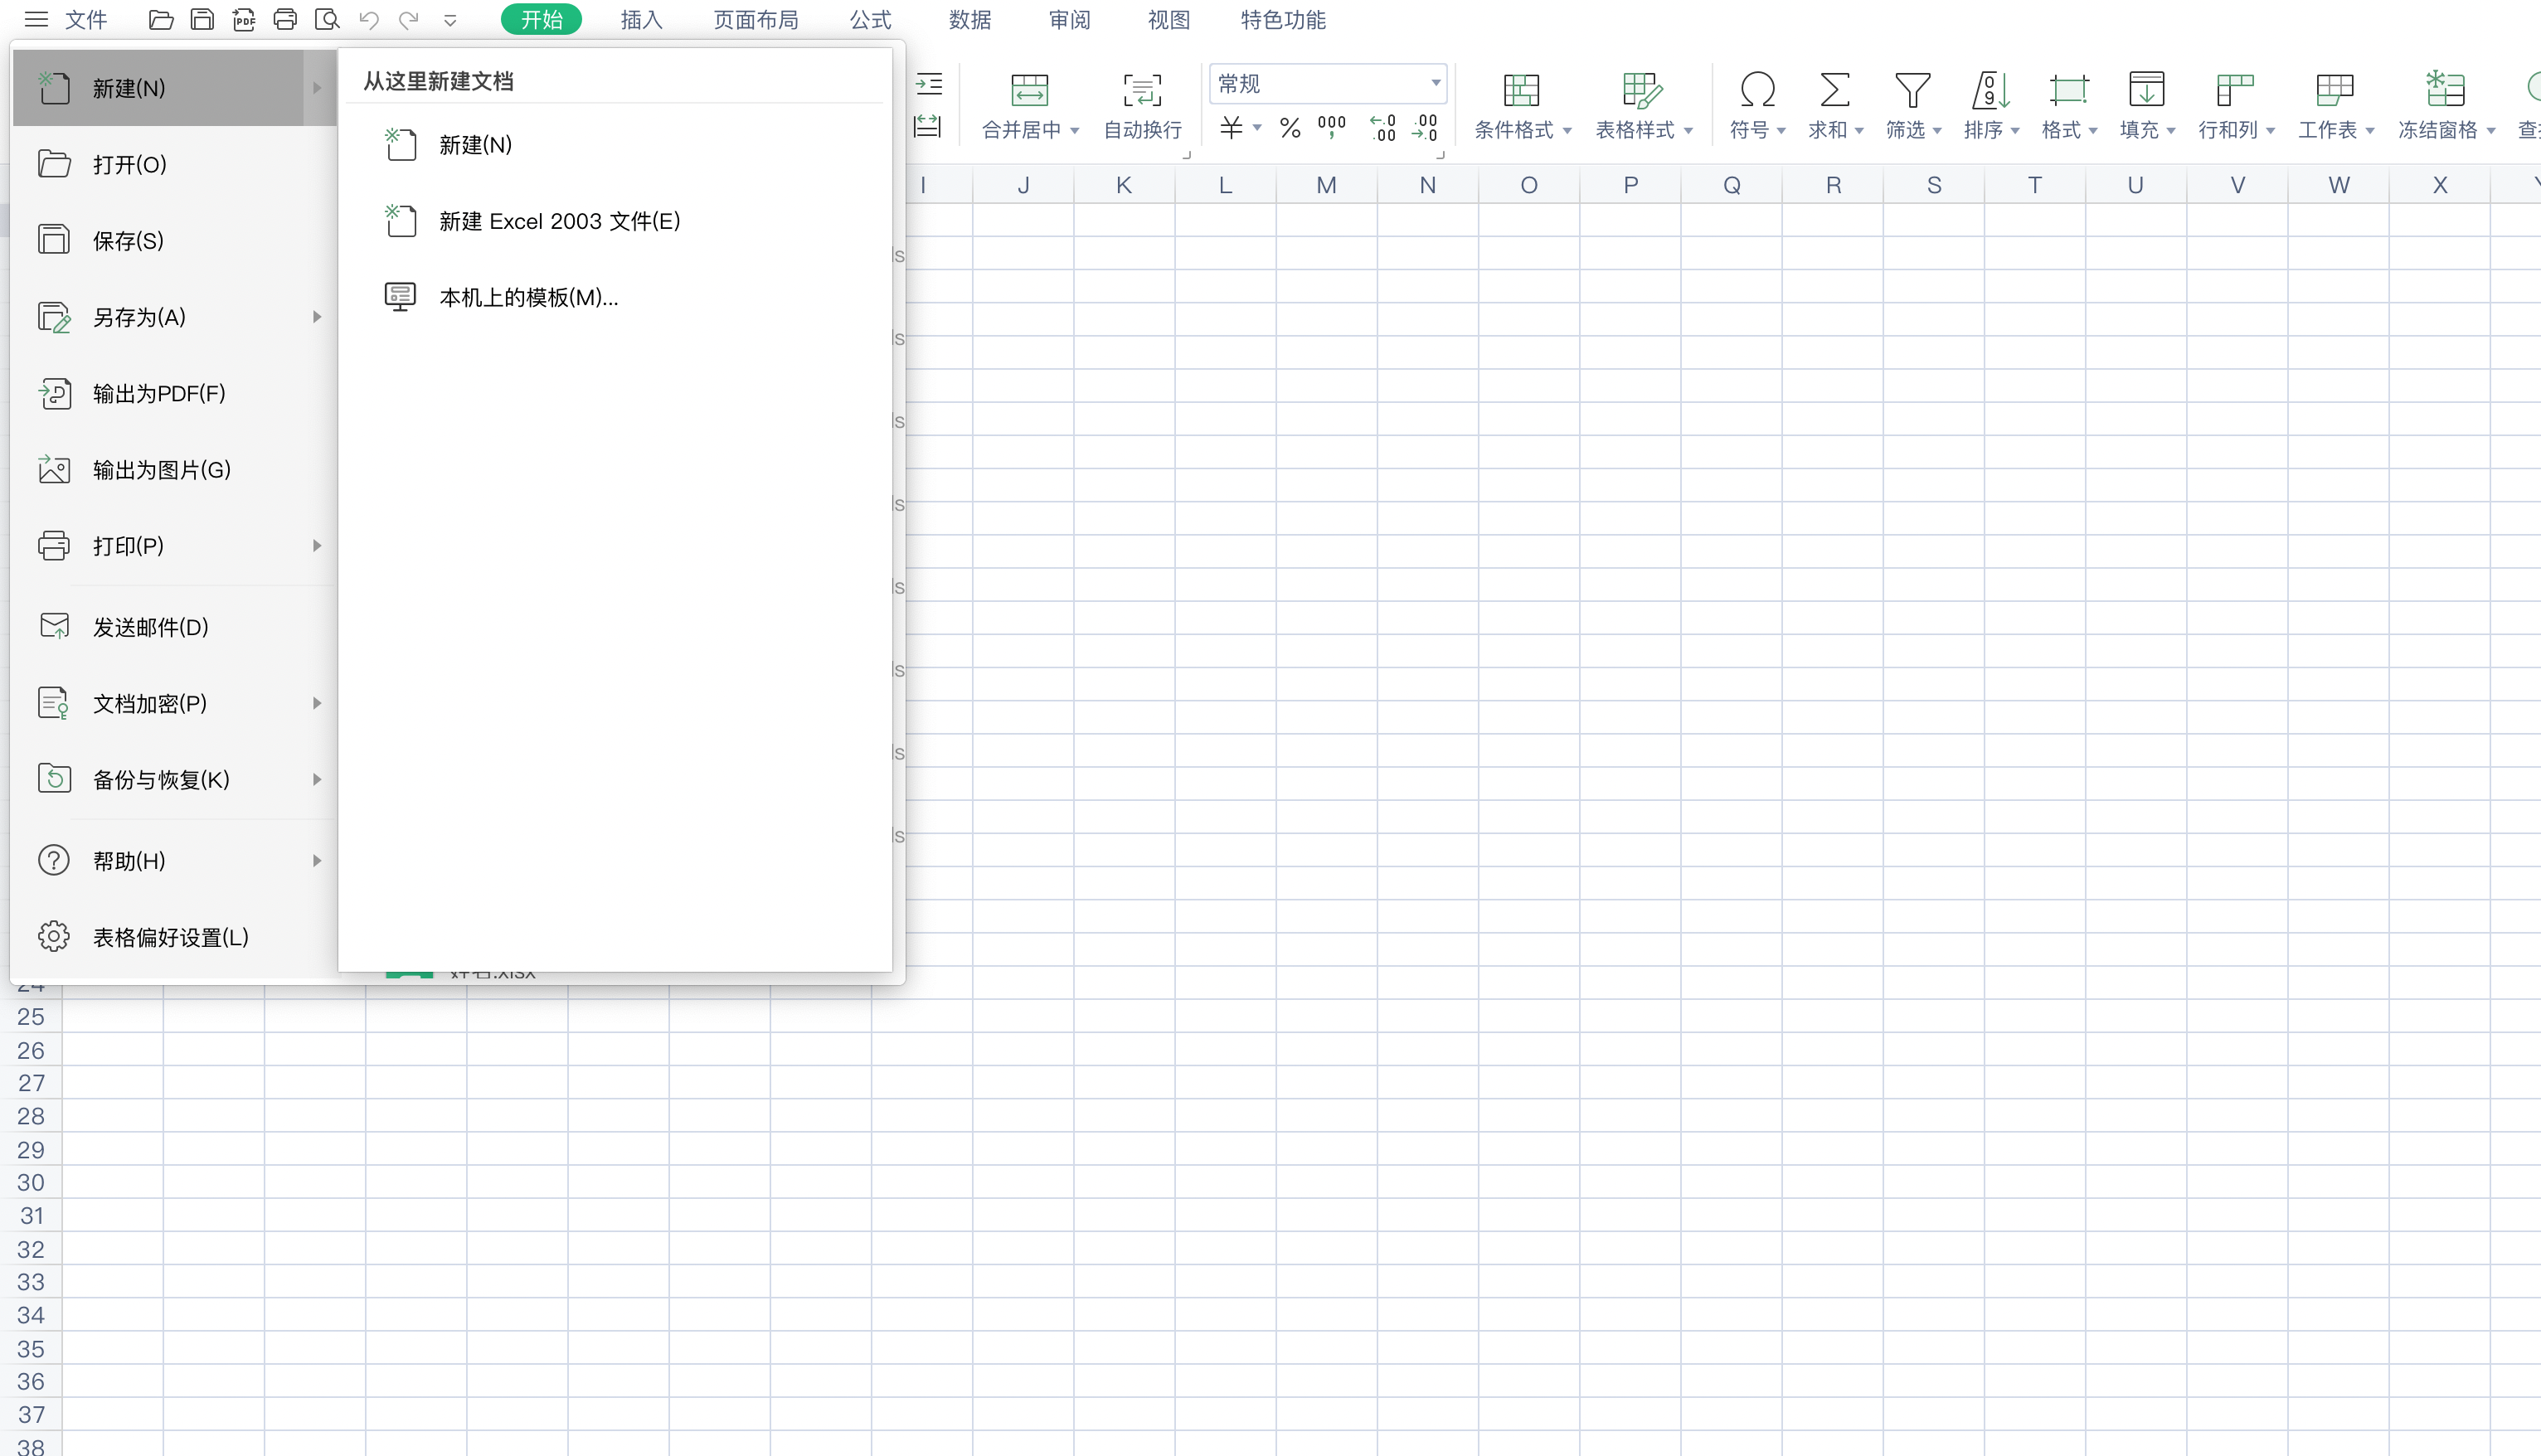Screen dimensions: 2541x1456
Task: Click the 行和列 rows and columns icon
Action: [2235, 90]
